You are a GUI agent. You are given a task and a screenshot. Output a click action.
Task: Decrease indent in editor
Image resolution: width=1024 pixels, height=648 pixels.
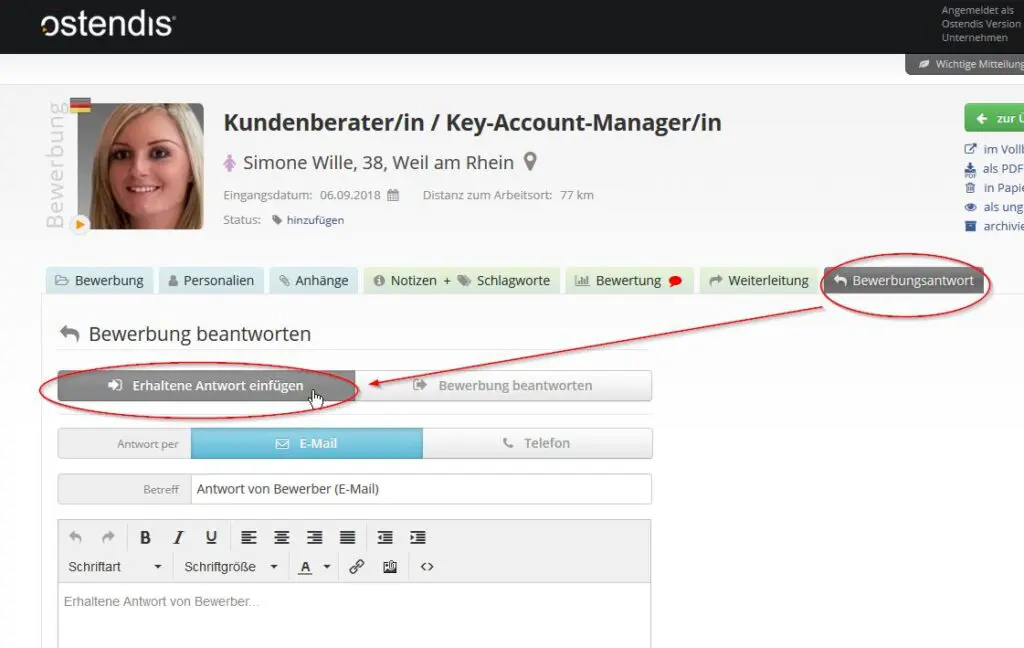385,537
